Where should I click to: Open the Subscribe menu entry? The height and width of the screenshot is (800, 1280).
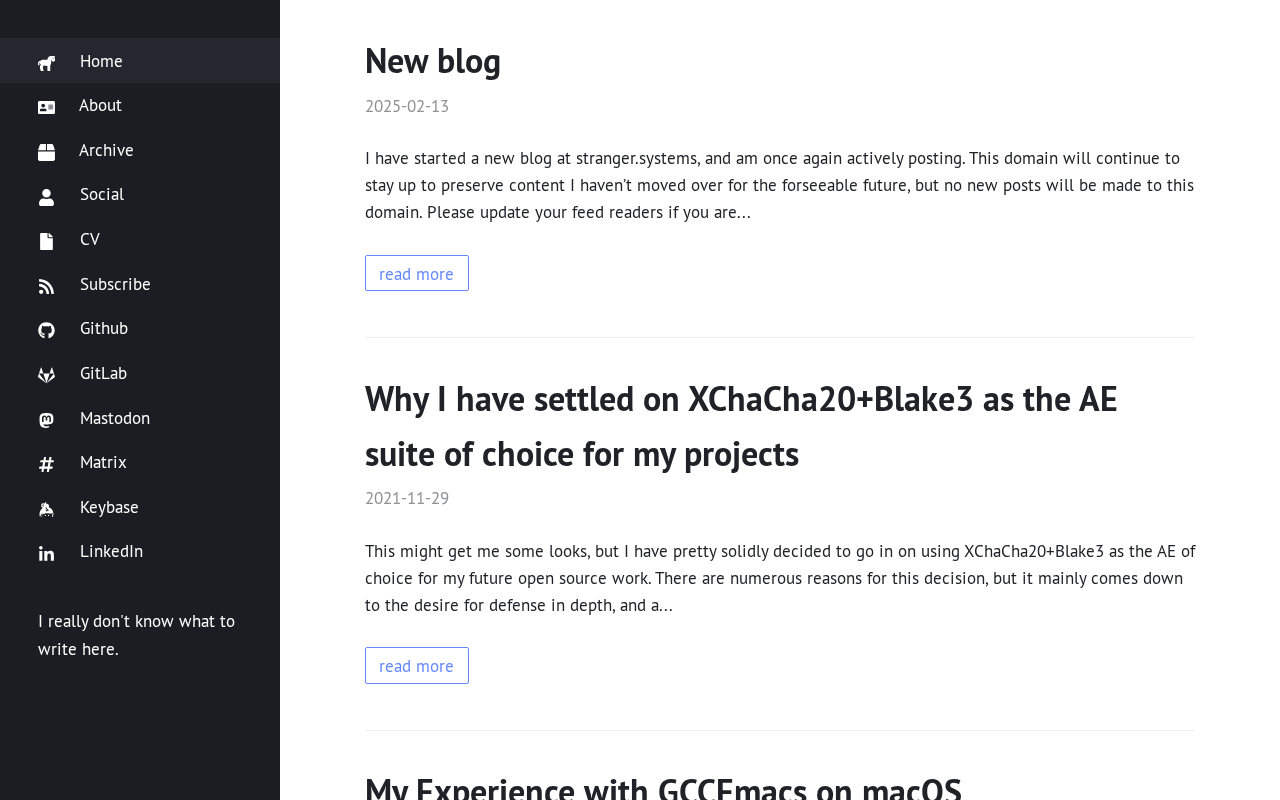(115, 284)
